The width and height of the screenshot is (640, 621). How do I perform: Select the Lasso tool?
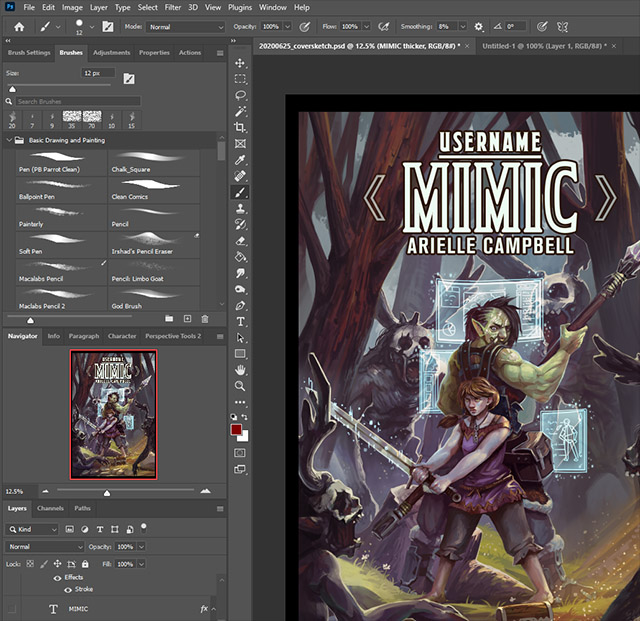[240, 95]
